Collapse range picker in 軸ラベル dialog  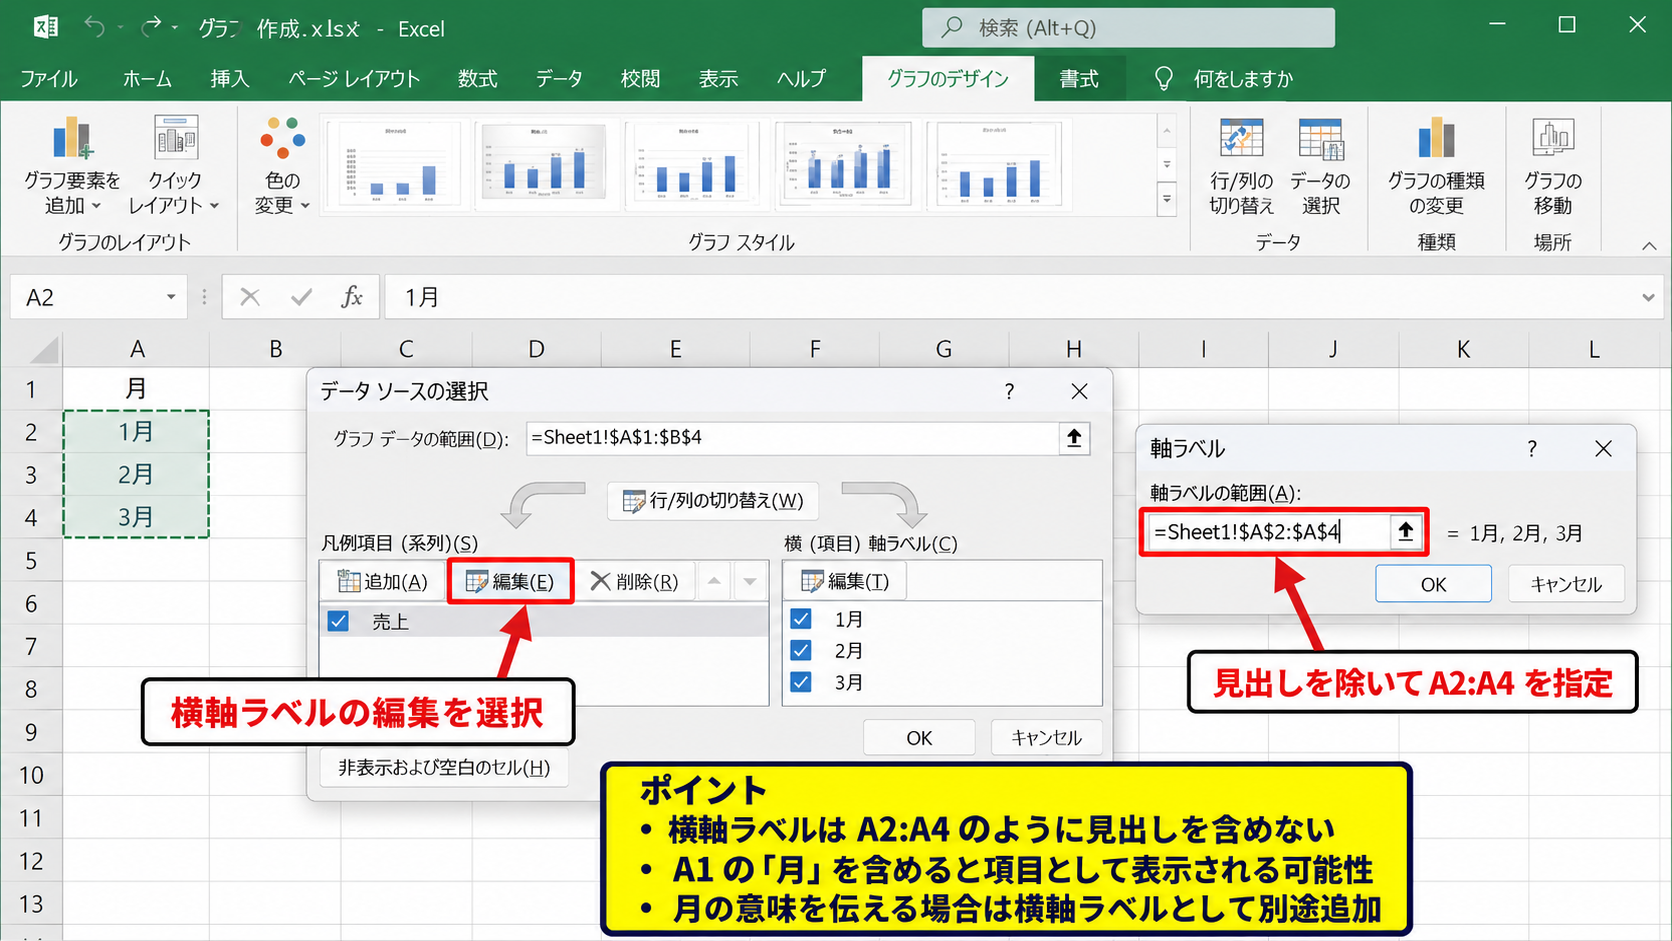coord(1405,532)
